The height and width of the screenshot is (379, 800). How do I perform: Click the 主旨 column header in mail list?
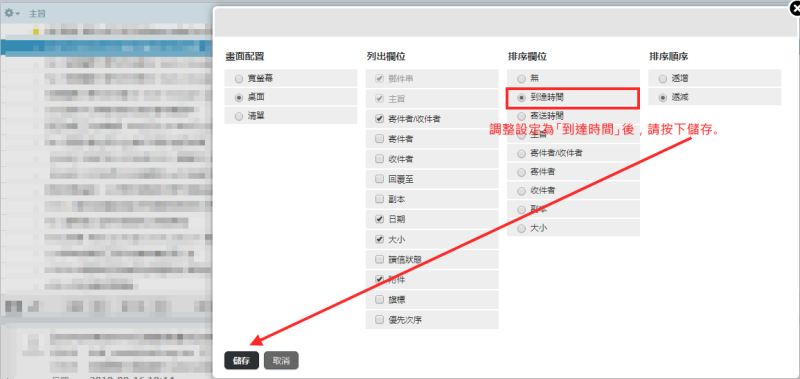[x=37, y=14]
